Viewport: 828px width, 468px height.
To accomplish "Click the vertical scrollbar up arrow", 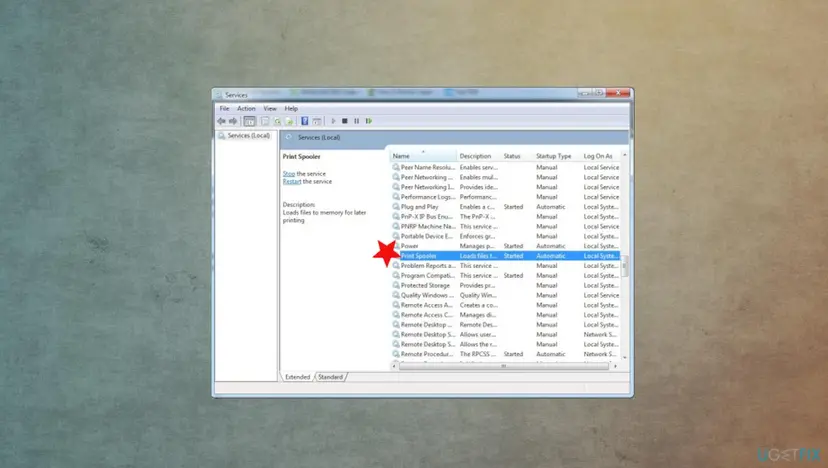I will coord(625,155).
